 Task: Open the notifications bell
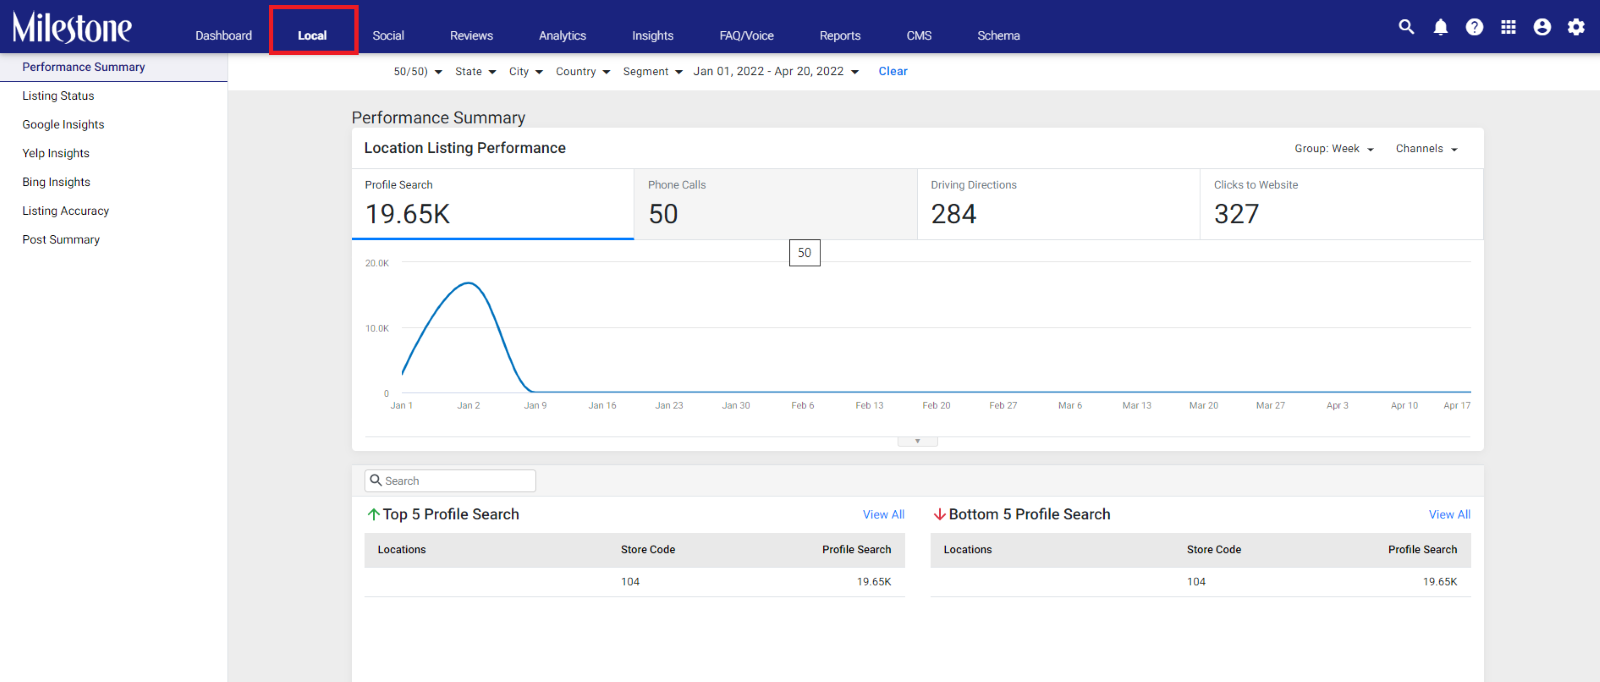point(1440,27)
